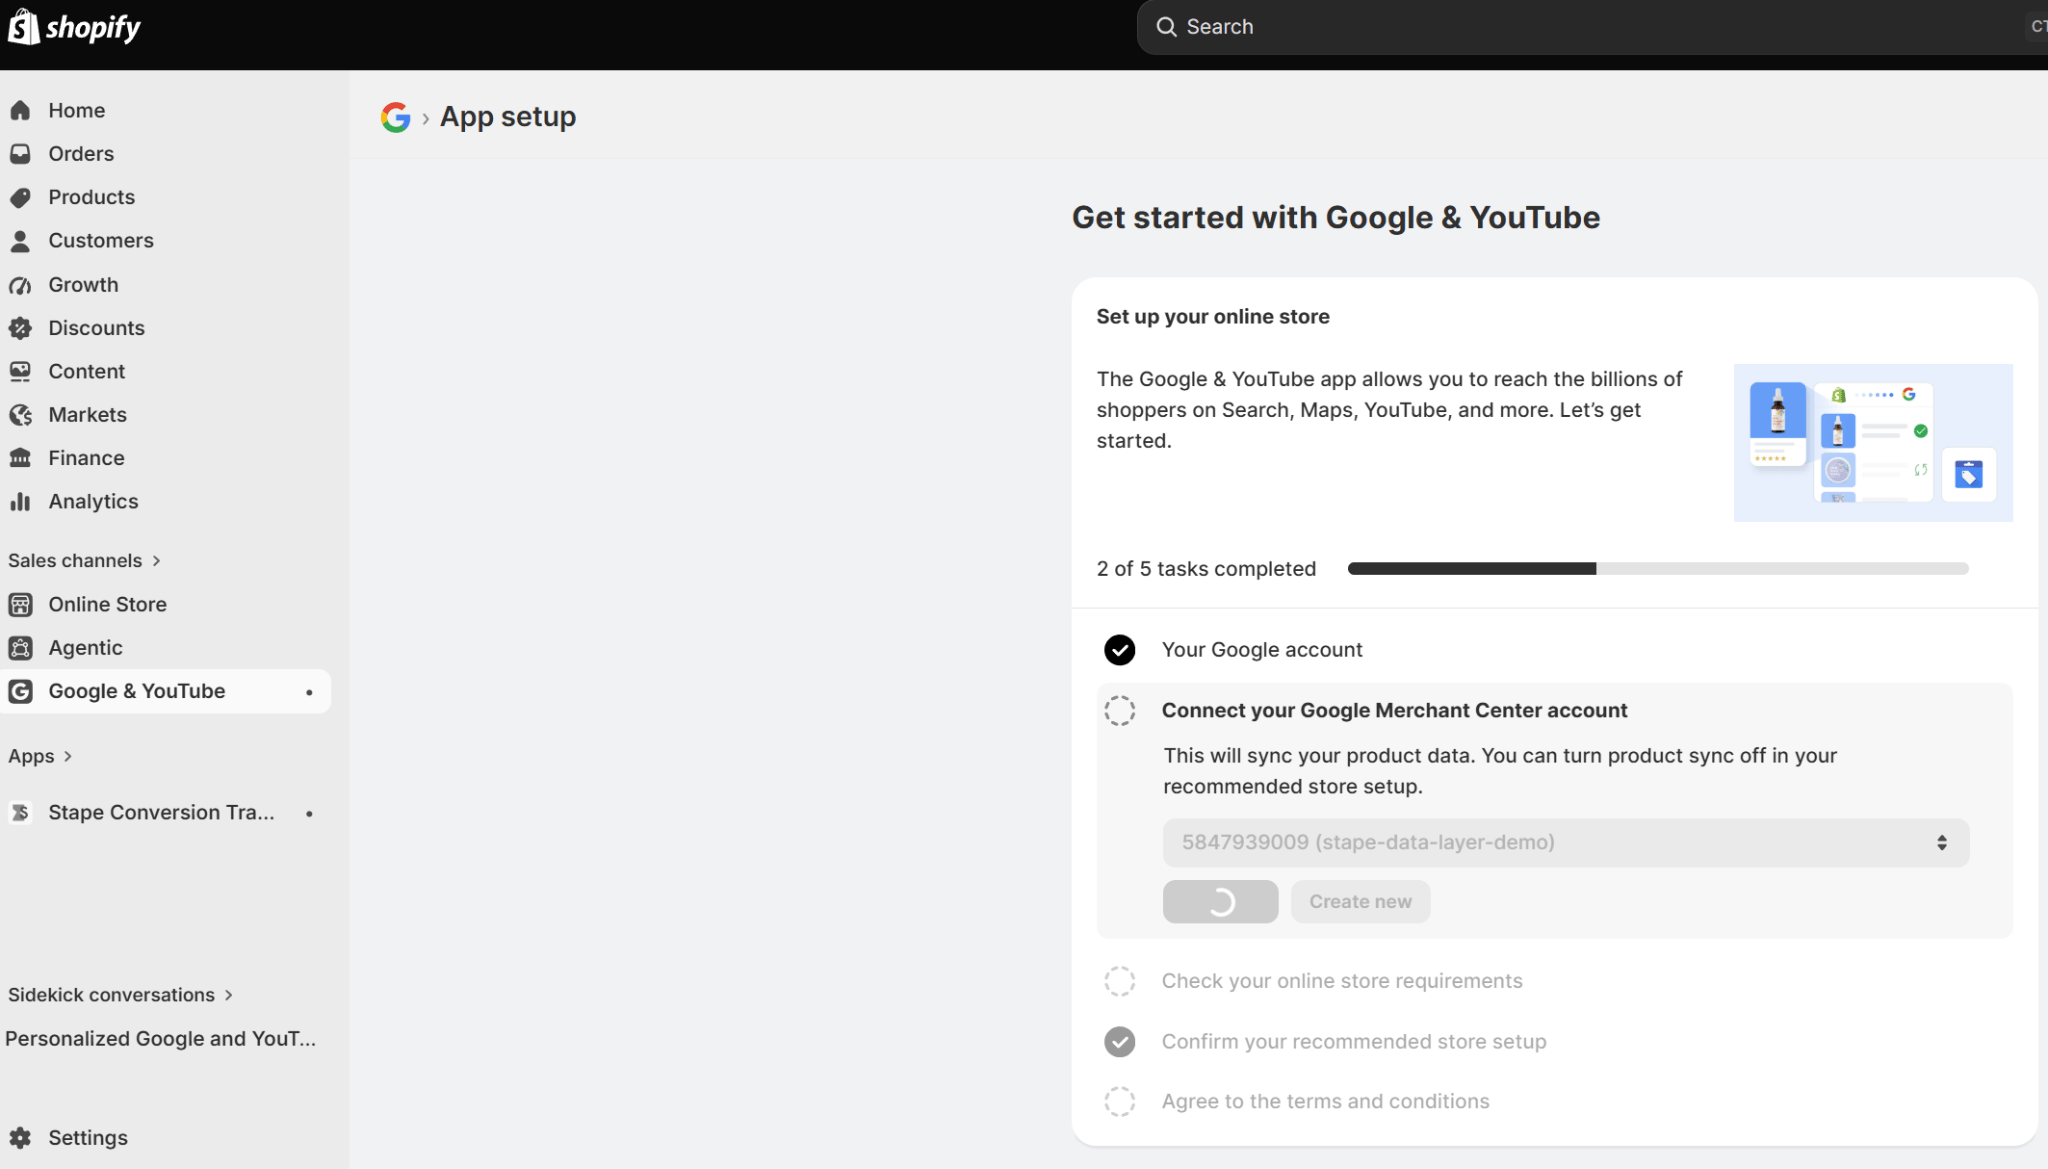
Task: Click the Agentic robot icon
Action: pos(20,648)
